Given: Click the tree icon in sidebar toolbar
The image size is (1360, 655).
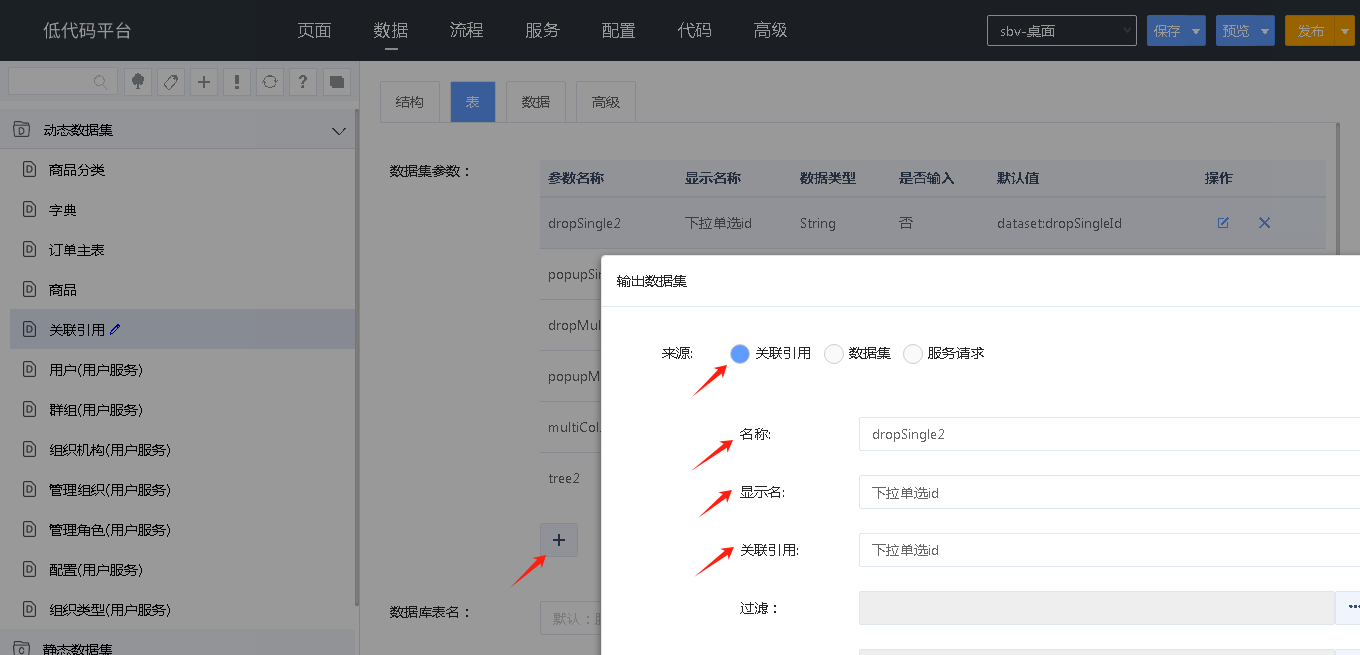Looking at the screenshot, I should coord(138,82).
